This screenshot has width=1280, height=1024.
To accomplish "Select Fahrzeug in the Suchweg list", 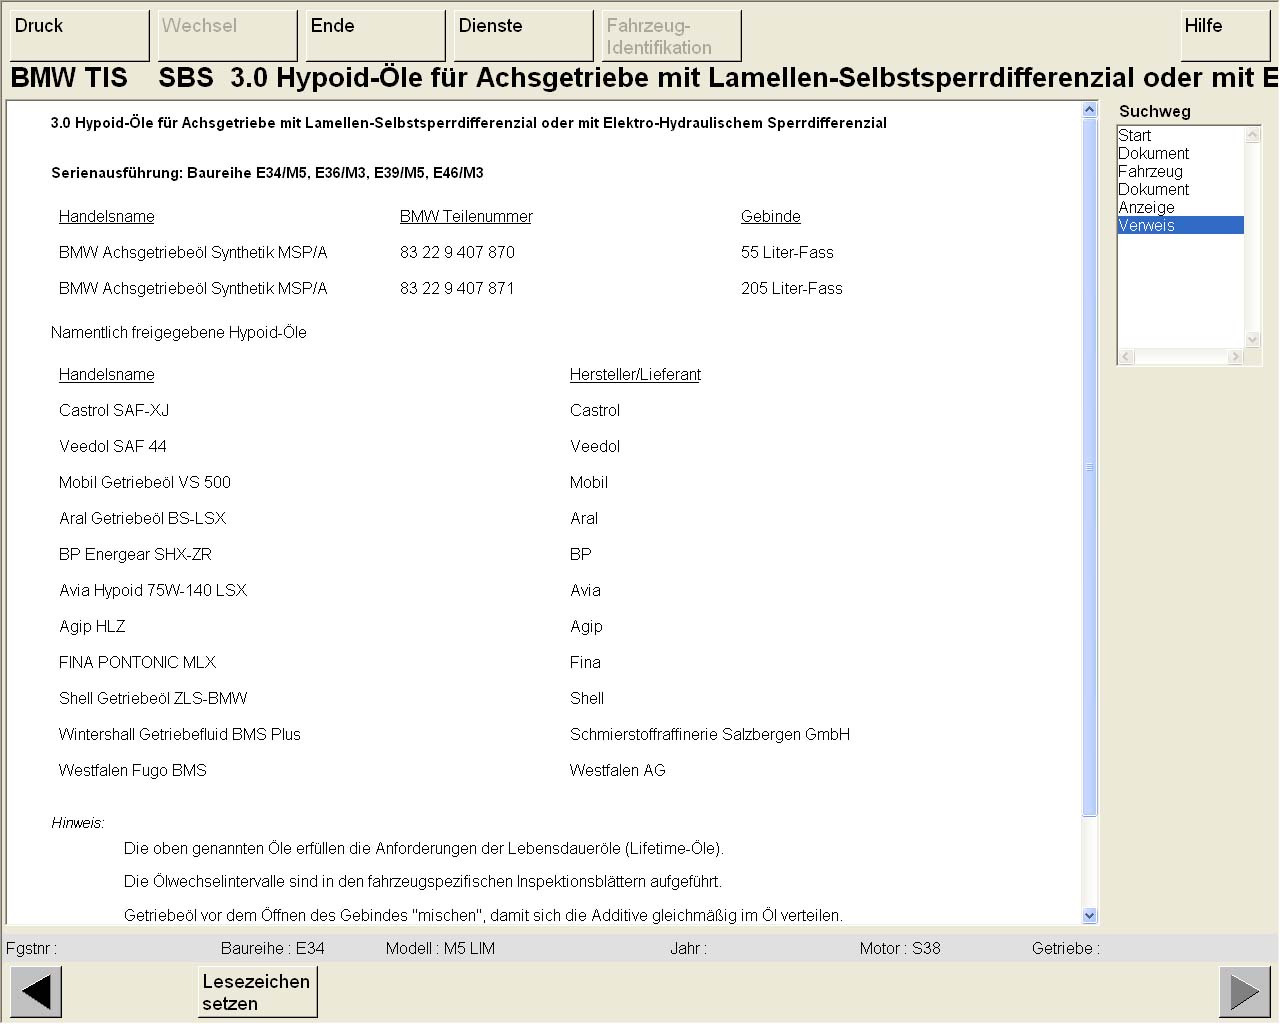I will [x=1150, y=171].
